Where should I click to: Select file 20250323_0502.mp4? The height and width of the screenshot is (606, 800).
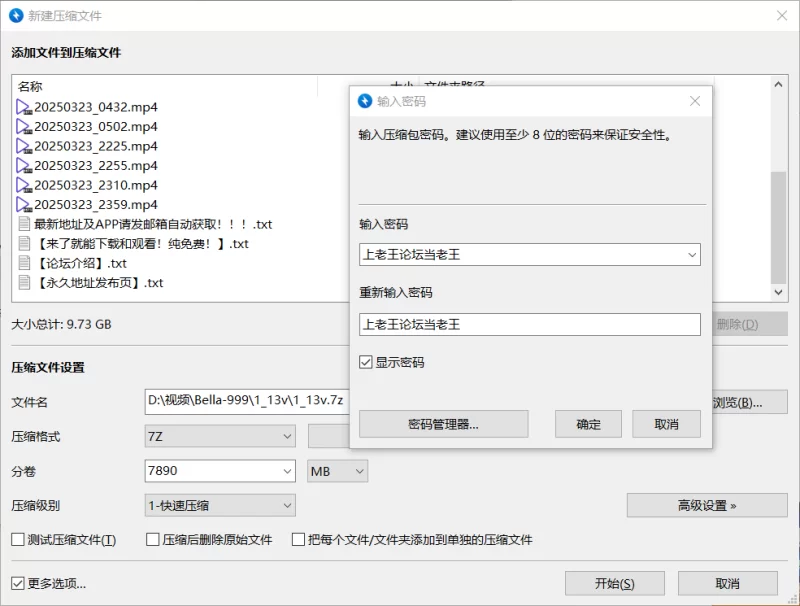(x=95, y=127)
